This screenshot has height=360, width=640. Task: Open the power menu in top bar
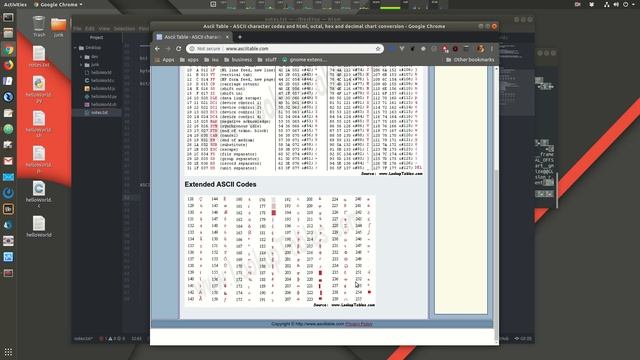click(x=625, y=4)
